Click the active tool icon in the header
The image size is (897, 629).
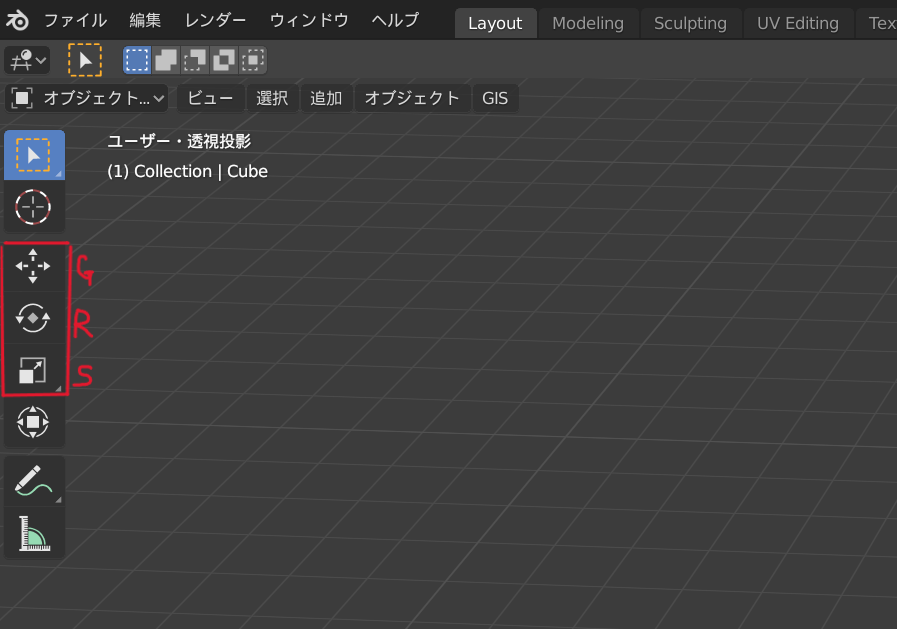click(85, 61)
